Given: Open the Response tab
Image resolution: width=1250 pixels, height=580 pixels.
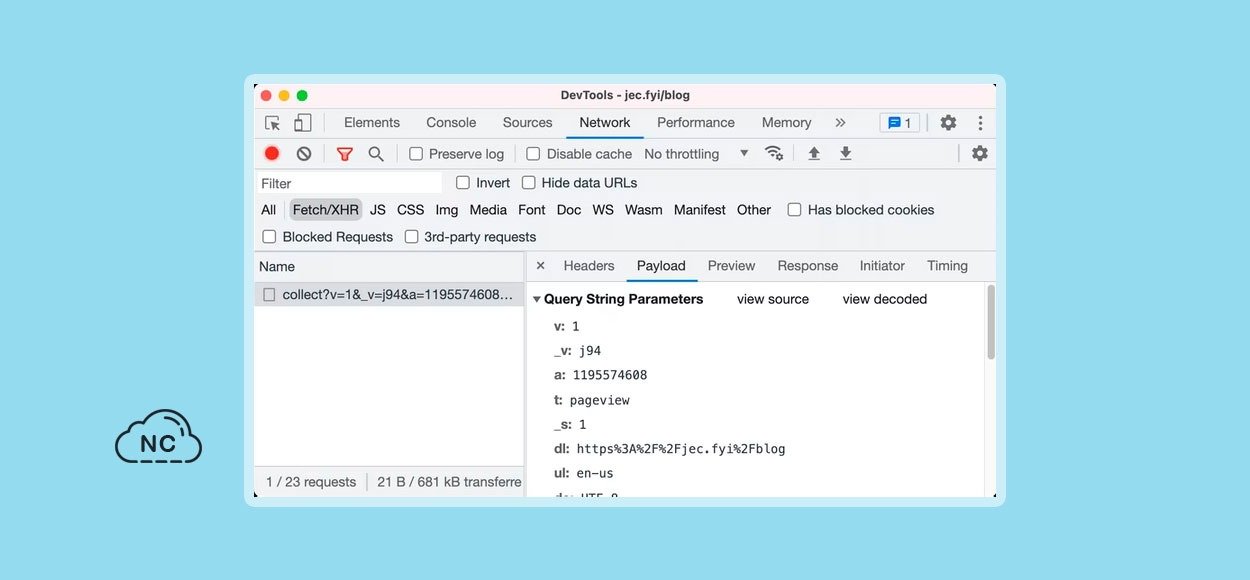Looking at the screenshot, I should [808, 266].
